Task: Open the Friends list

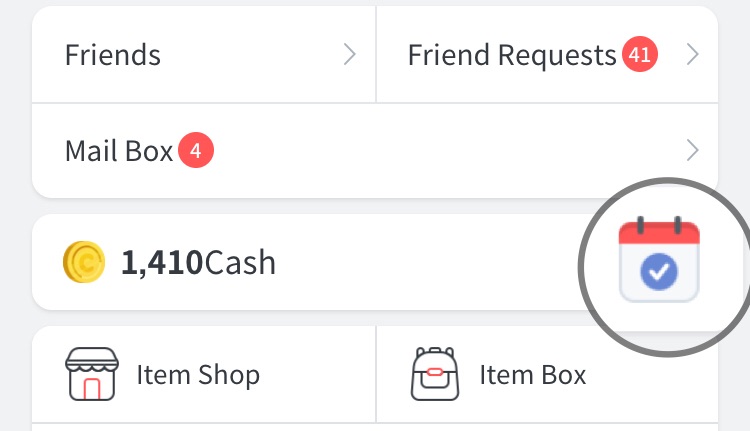Action: click(113, 55)
